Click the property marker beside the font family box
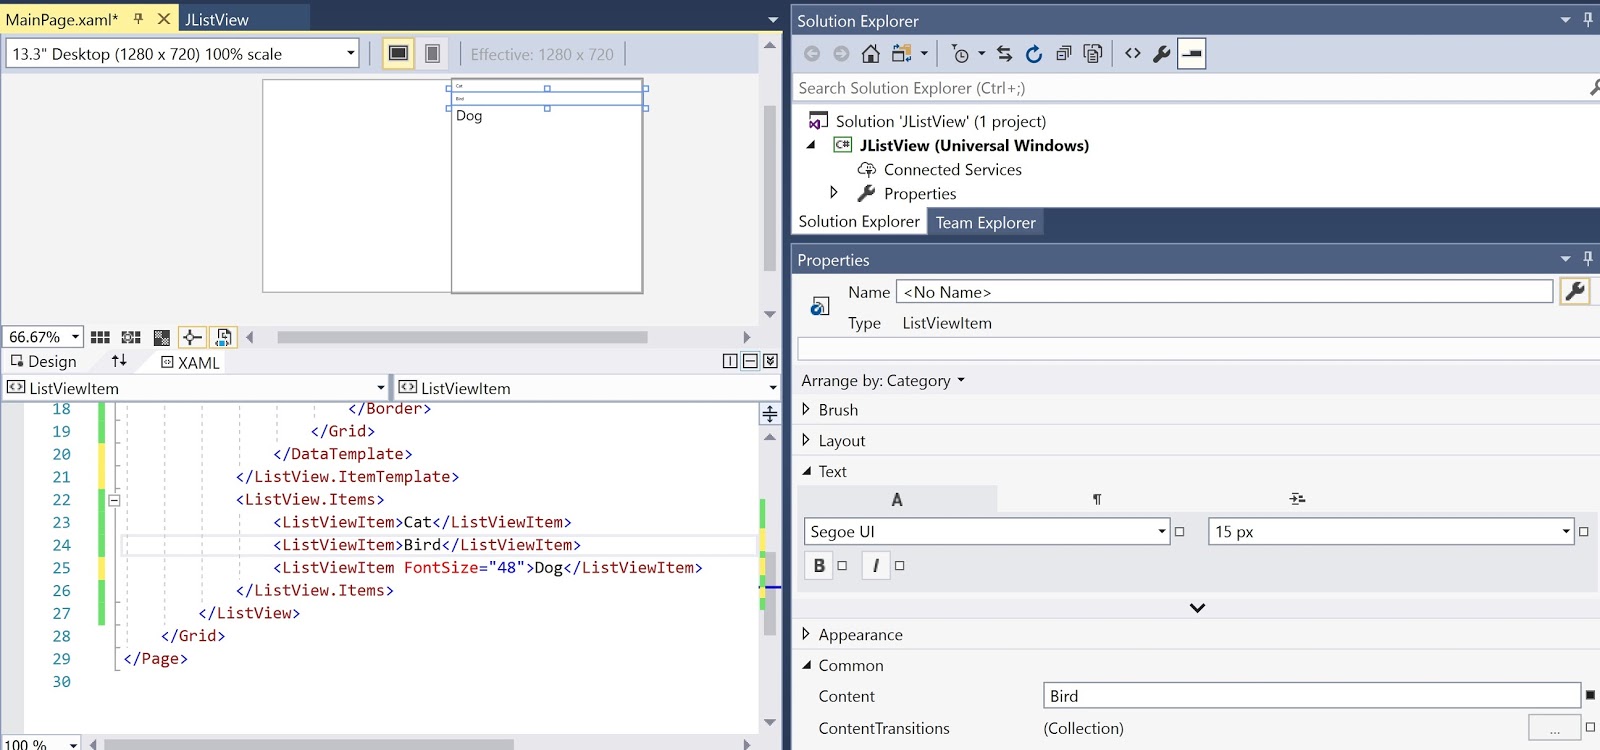This screenshot has height=750, width=1600. tap(1179, 532)
